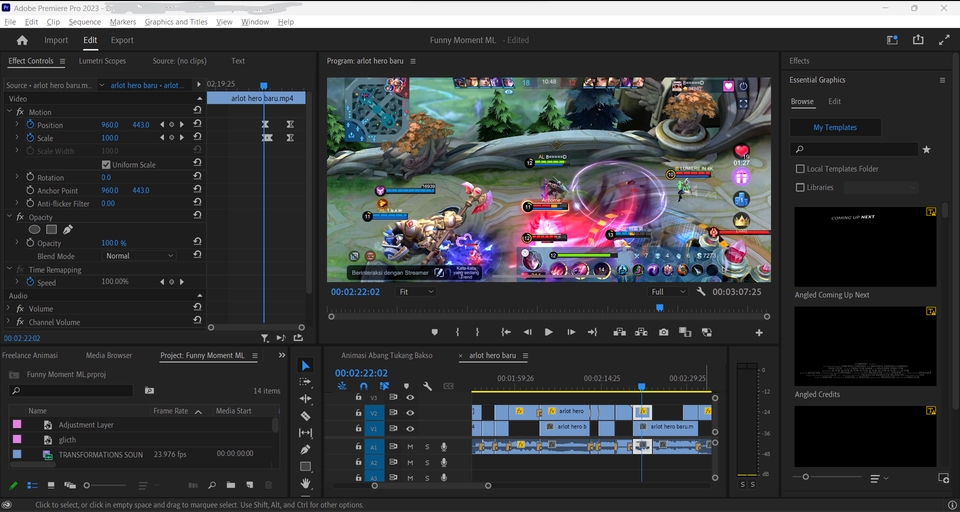Create ellipse mask for Opacity
Screen dimensions: 960x512
[x=34, y=230]
